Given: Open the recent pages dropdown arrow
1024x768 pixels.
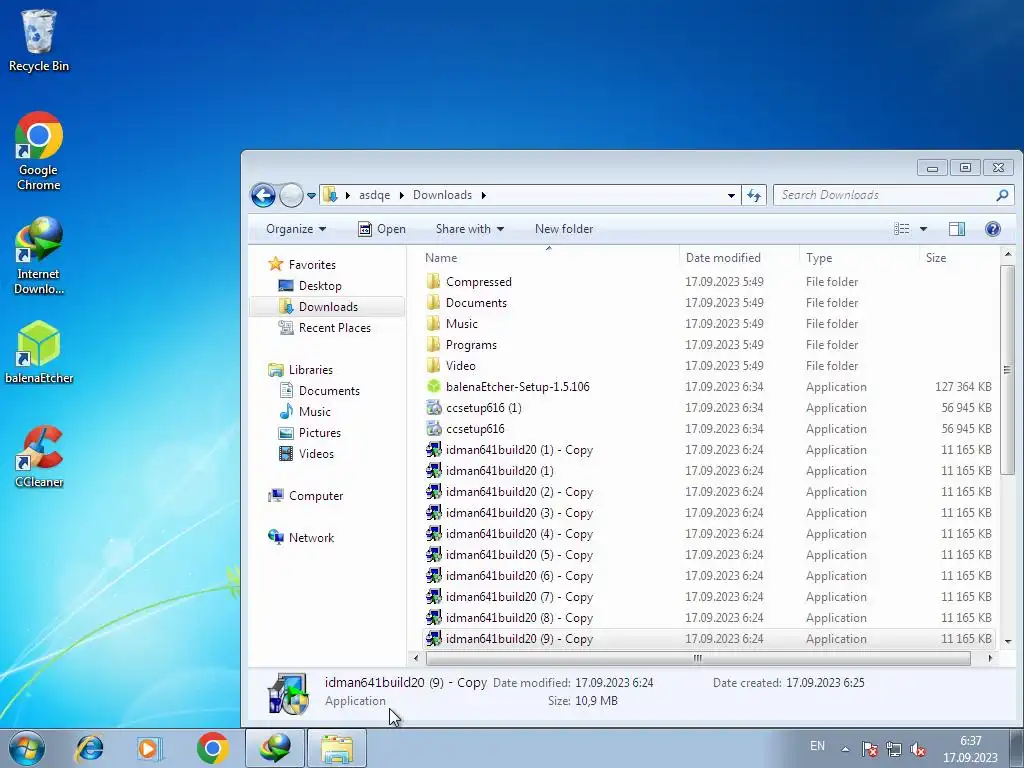Looking at the screenshot, I should 312,195.
